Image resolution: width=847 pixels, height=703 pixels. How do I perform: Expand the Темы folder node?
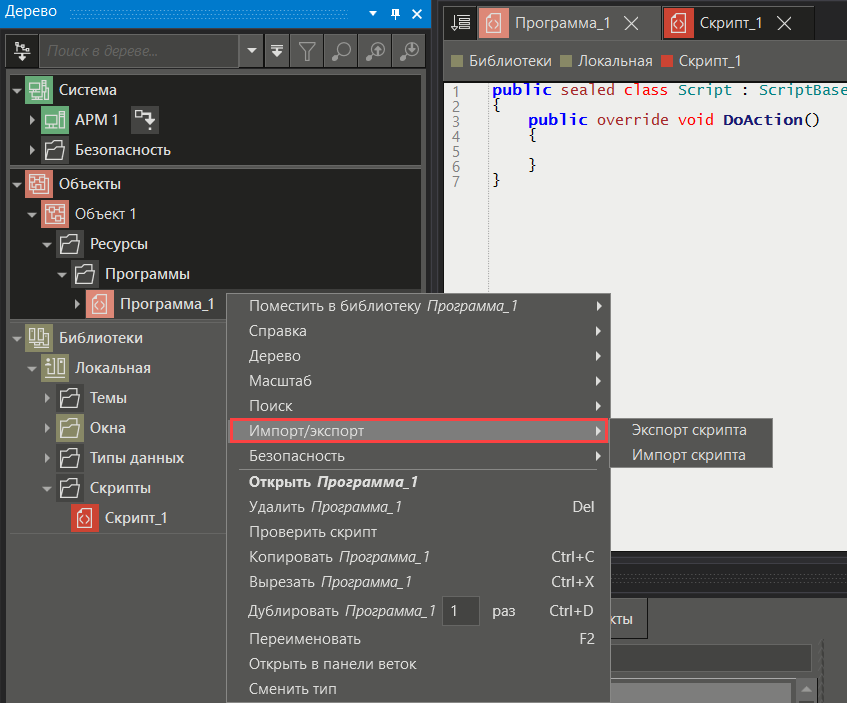[x=47, y=398]
